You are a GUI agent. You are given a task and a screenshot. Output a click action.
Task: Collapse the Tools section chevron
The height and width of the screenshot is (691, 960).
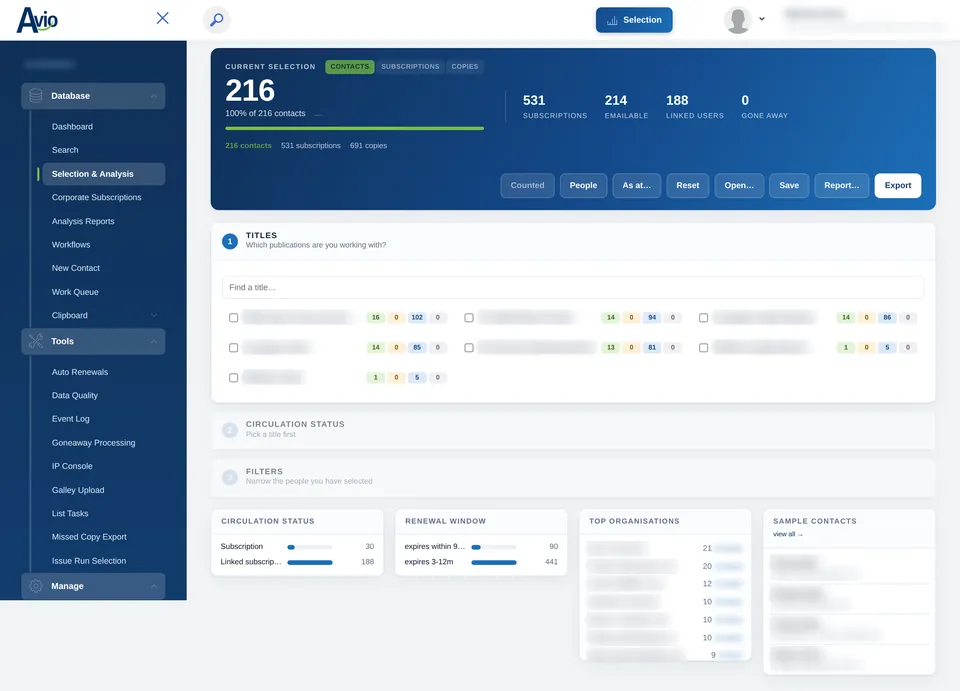(154, 342)
